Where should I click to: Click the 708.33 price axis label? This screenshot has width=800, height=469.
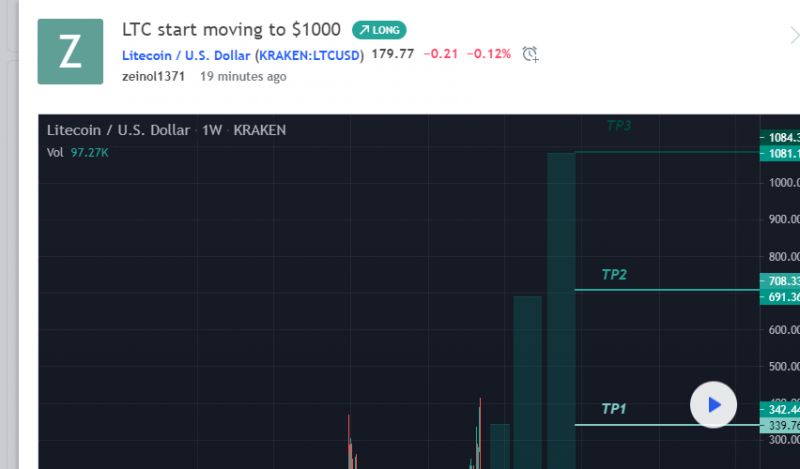pyautogui.click(x=780, y=281)
